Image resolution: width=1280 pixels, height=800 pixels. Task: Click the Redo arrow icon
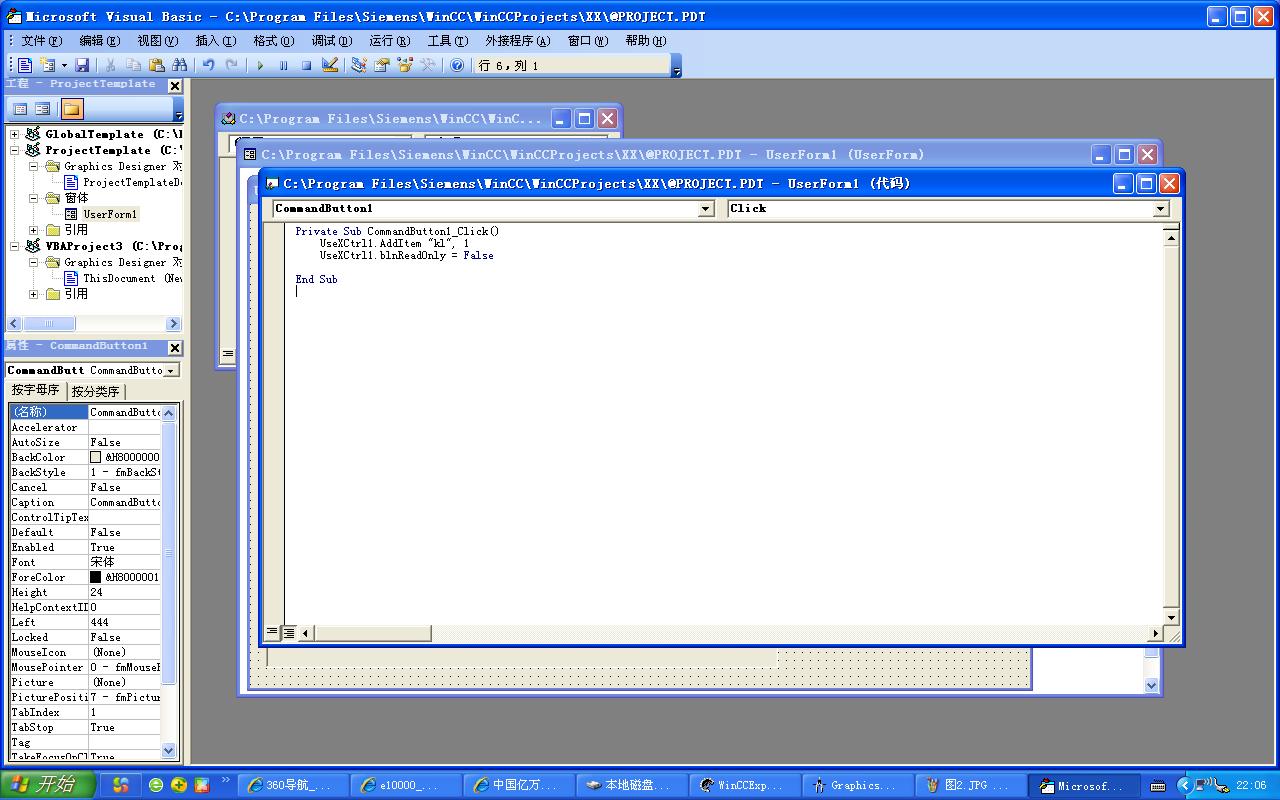click(231, 65)
